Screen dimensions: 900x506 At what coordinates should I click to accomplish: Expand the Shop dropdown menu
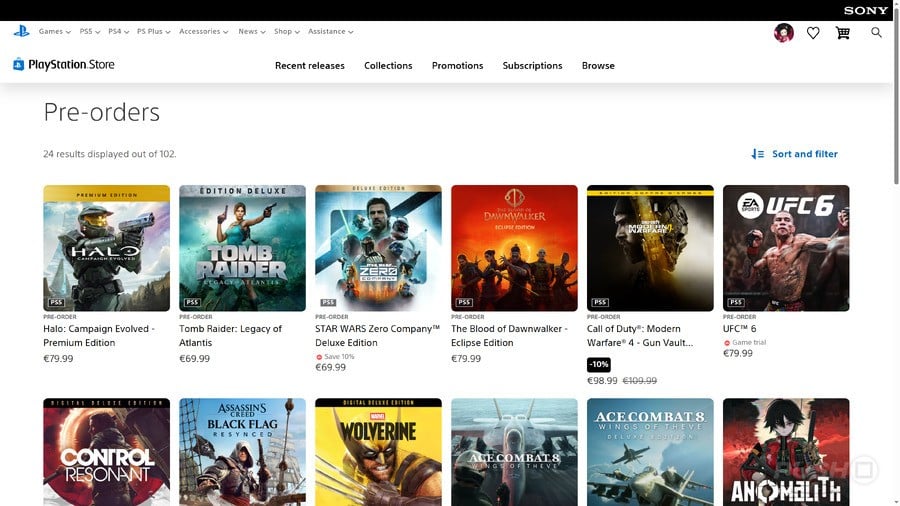(286, 32)
